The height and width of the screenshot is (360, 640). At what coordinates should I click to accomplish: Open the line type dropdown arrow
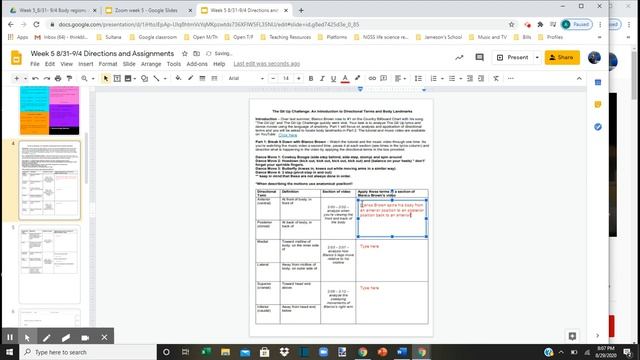(x=165, y=78)
